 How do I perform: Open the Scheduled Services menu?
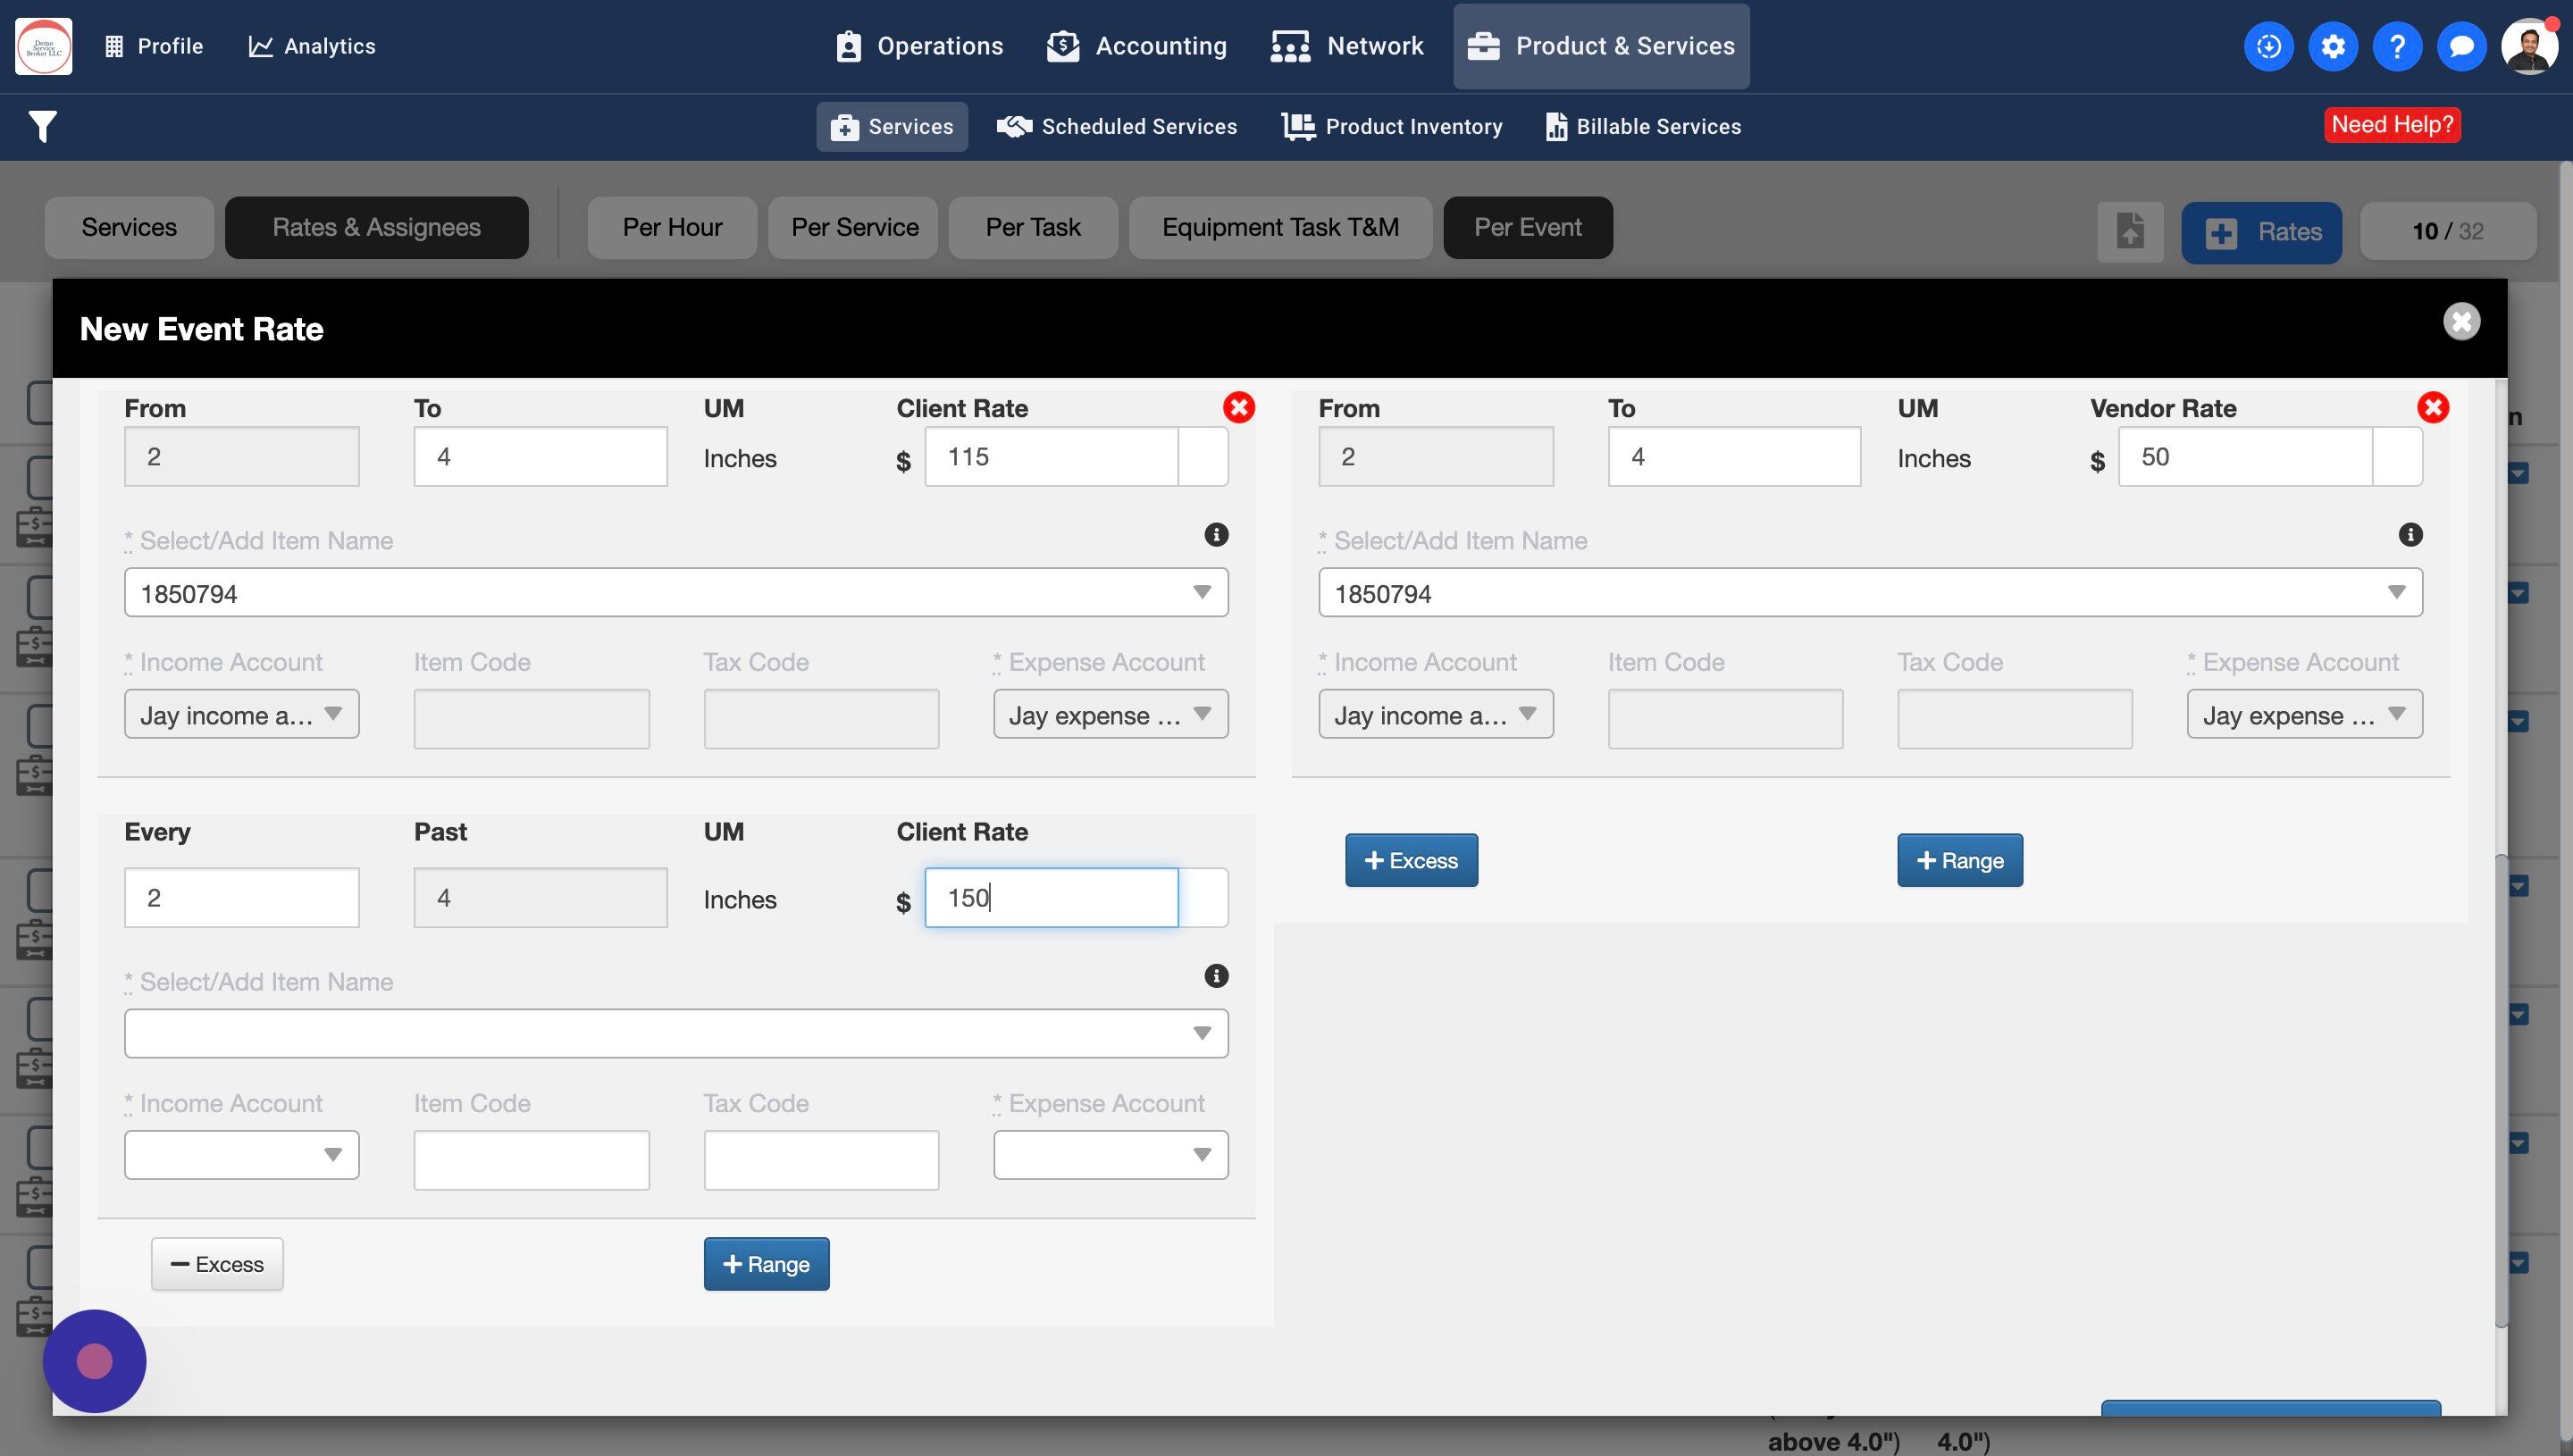point(1117,127)
